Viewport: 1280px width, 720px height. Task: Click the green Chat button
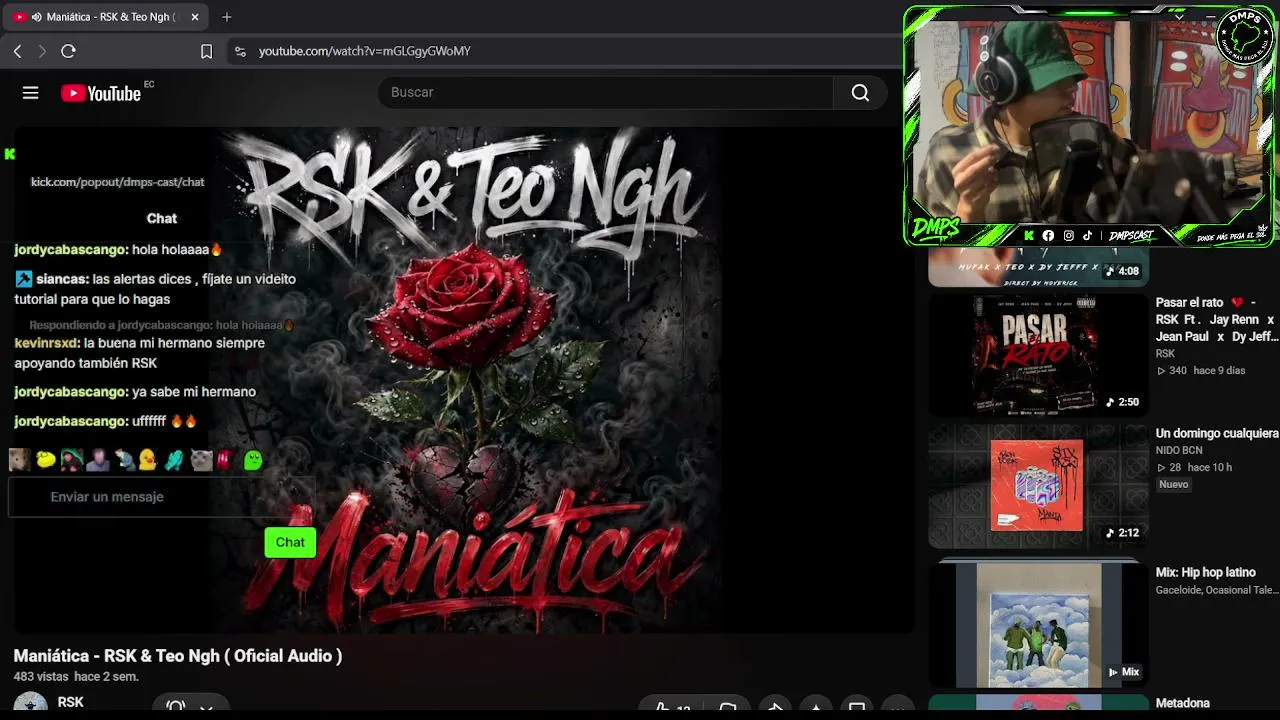coord(290,542)
